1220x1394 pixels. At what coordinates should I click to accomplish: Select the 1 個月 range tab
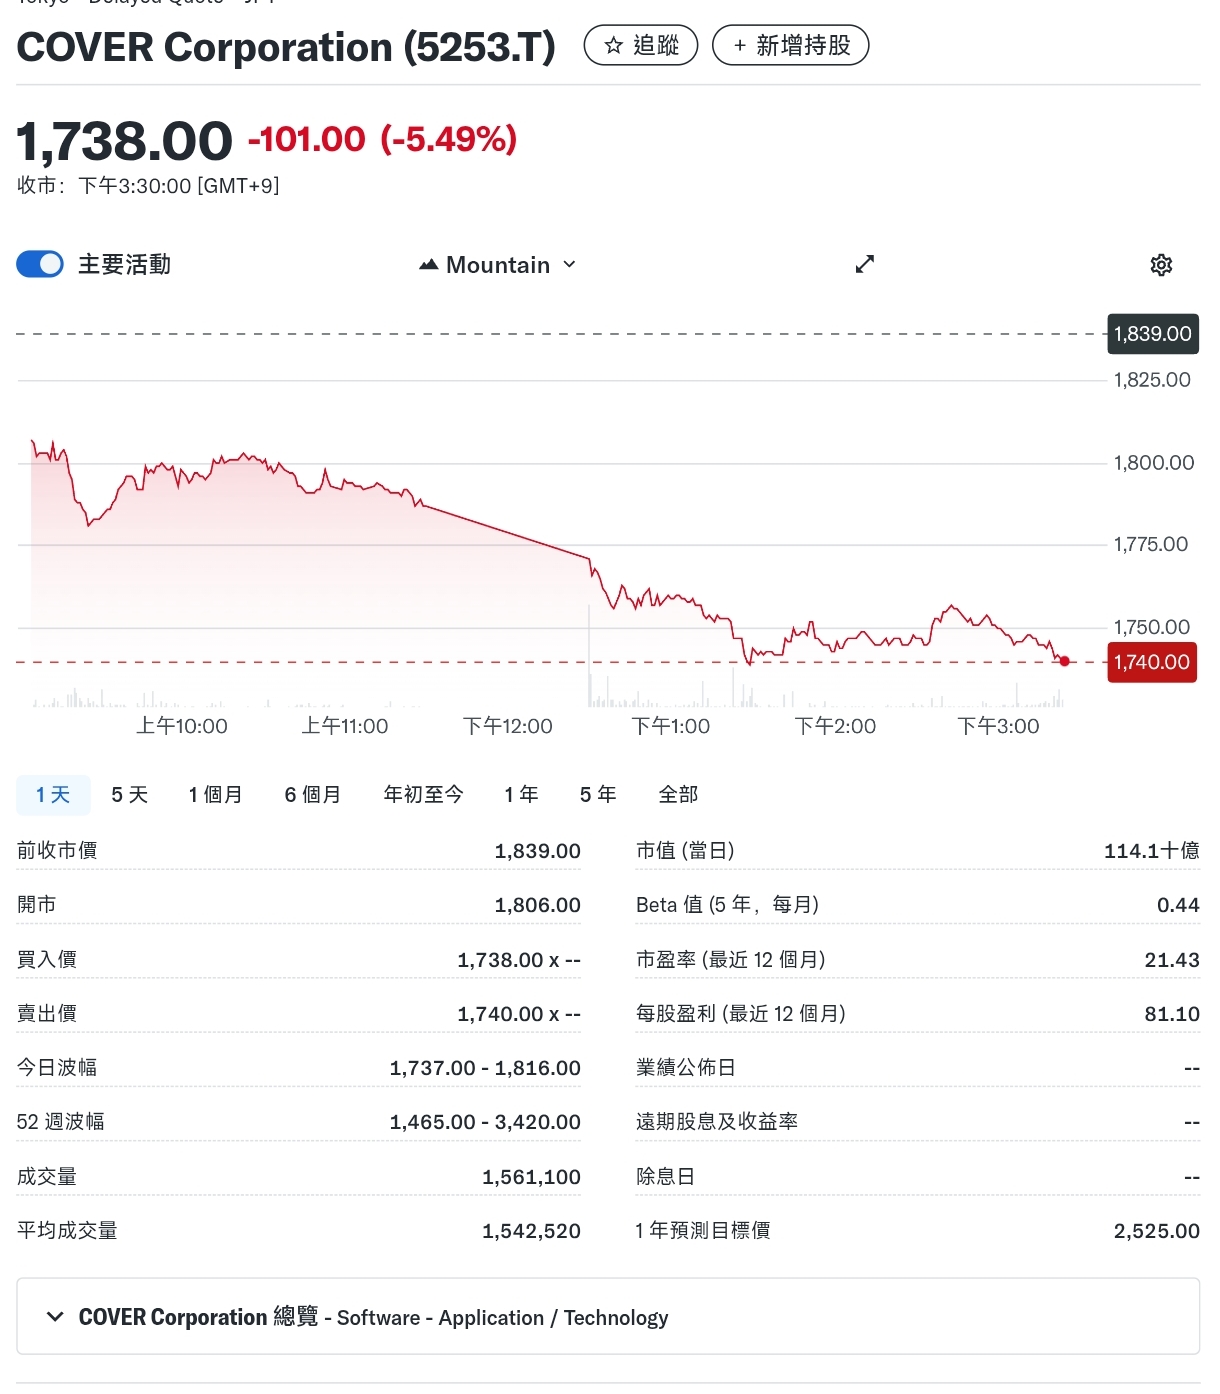216,795
